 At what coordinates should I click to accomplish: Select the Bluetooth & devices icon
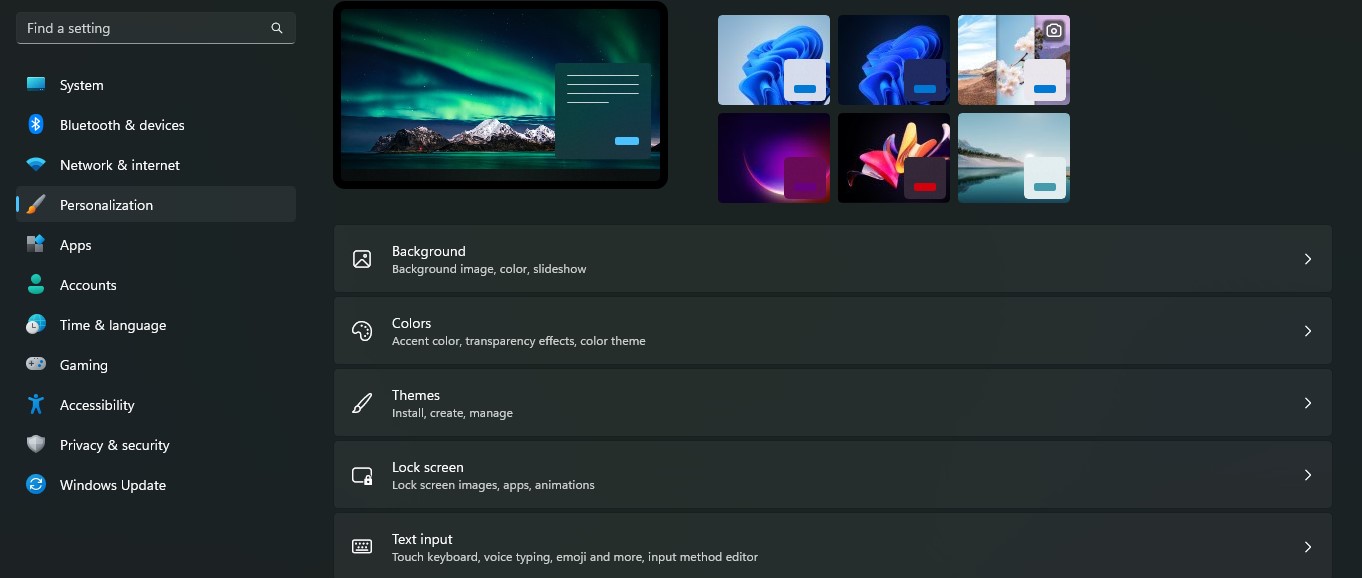pyautogui.click(x=36, y=125)
